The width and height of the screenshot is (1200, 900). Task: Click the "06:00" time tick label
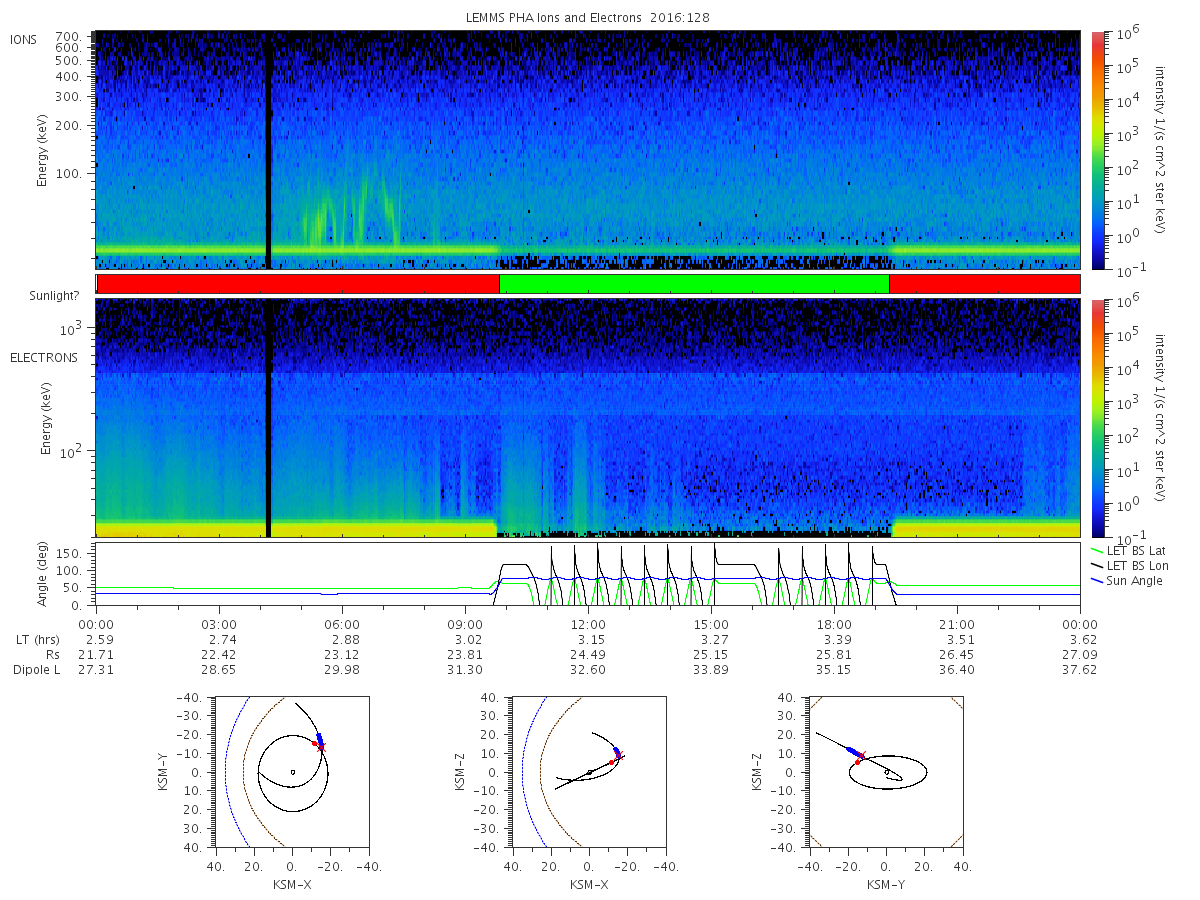coord(342,624)
